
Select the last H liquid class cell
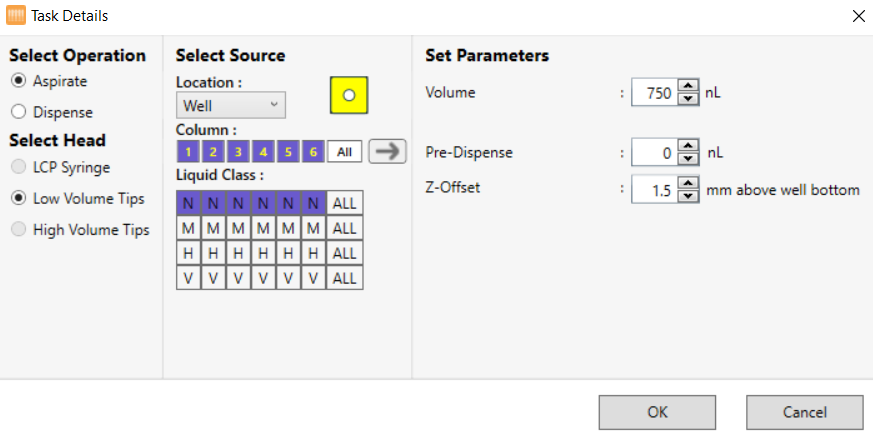coord(313,253)
